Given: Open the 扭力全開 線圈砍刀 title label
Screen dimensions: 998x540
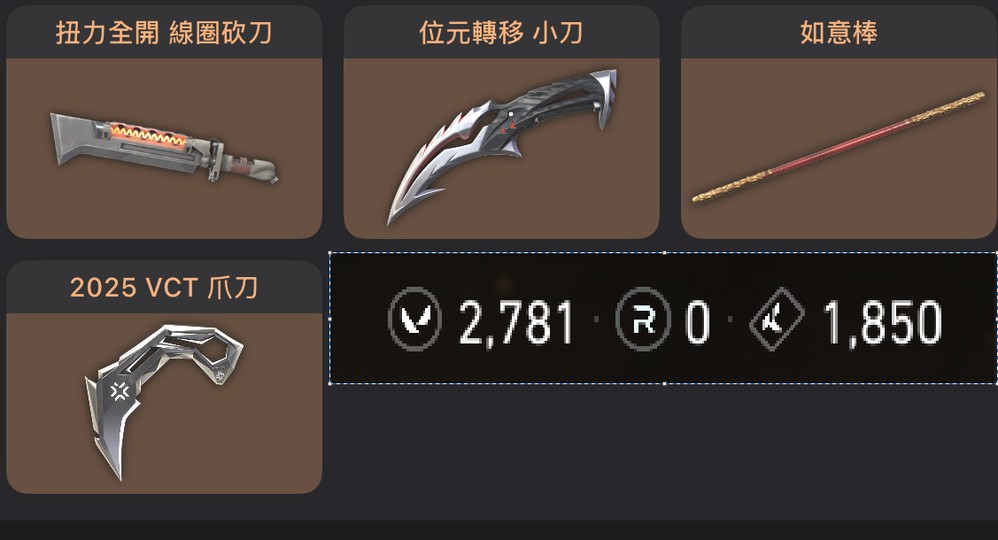Looking at the screenshot, I should pyautogui.click(x=164, y=32).
